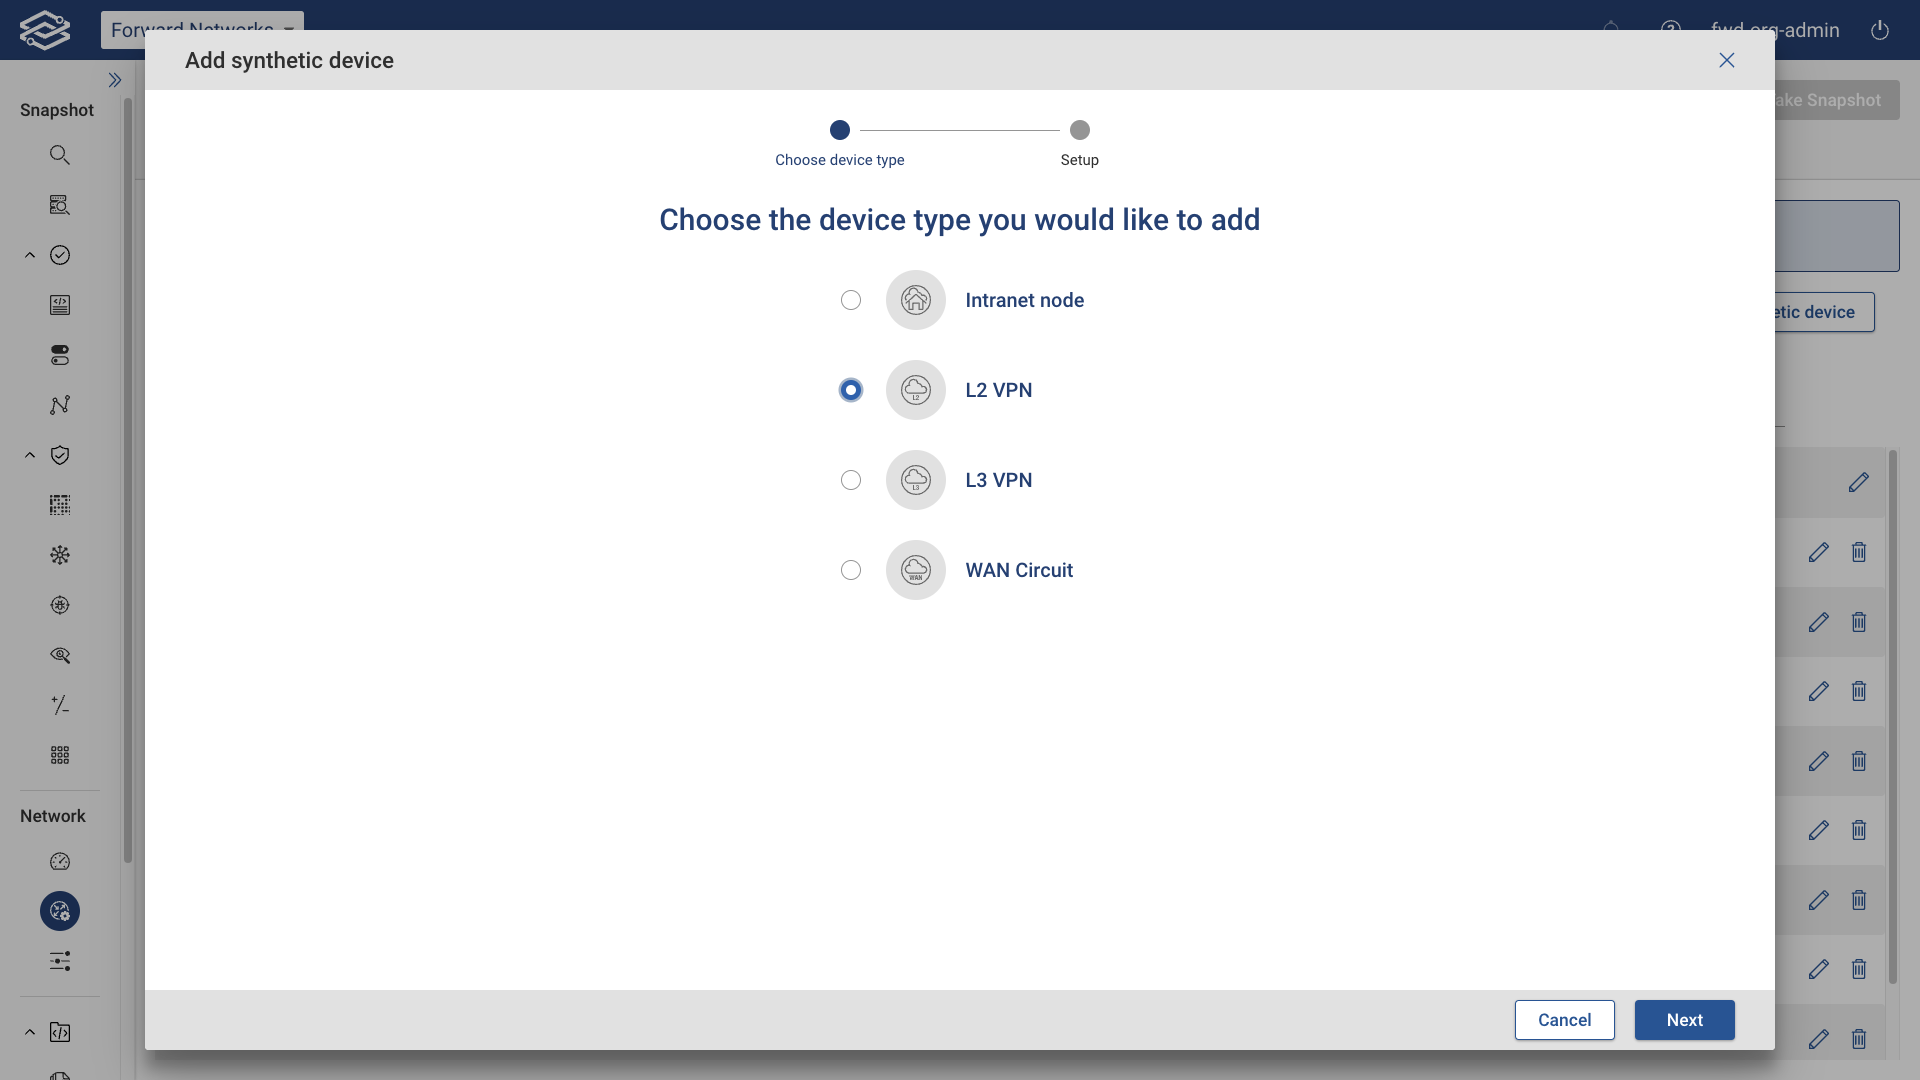The height and width of the screenshot is (1080, 1920).
Task: Expand the left sidebar with double chevron
Action: click(115, 80)
